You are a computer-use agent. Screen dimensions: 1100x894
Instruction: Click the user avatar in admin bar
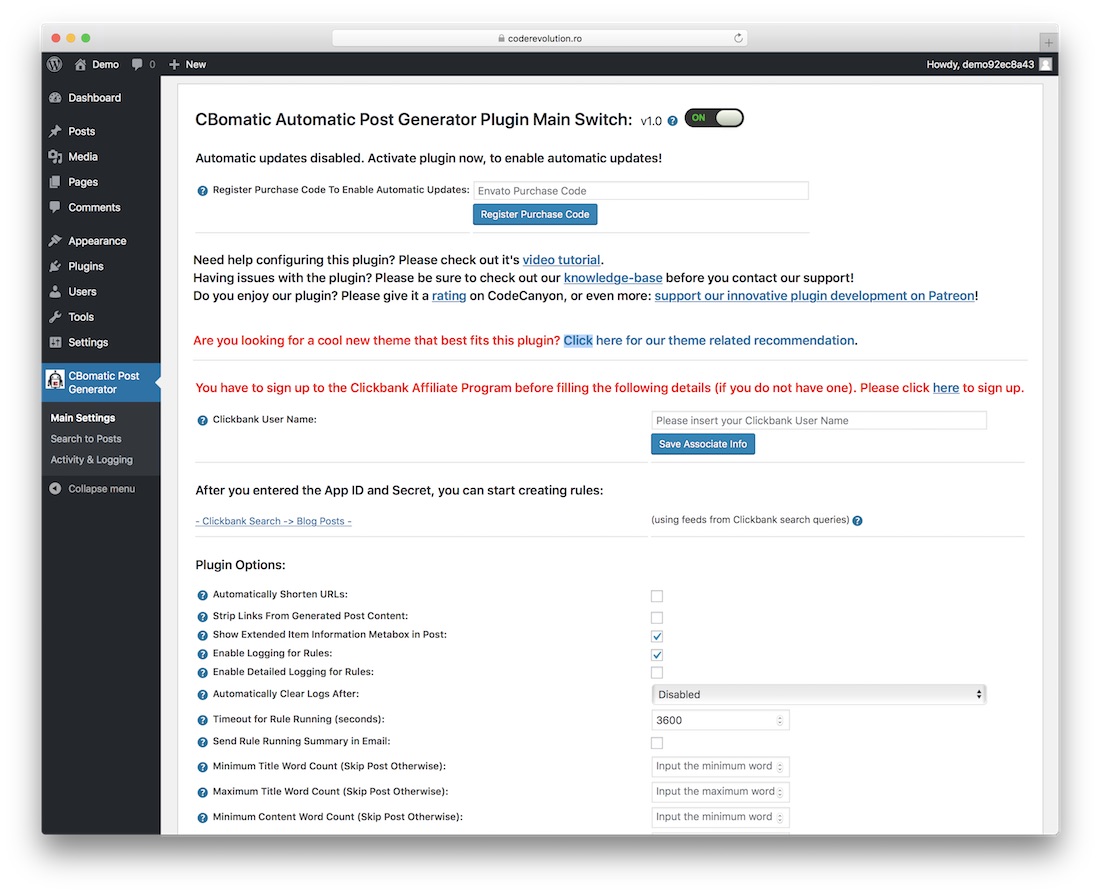coord(1045,64)
